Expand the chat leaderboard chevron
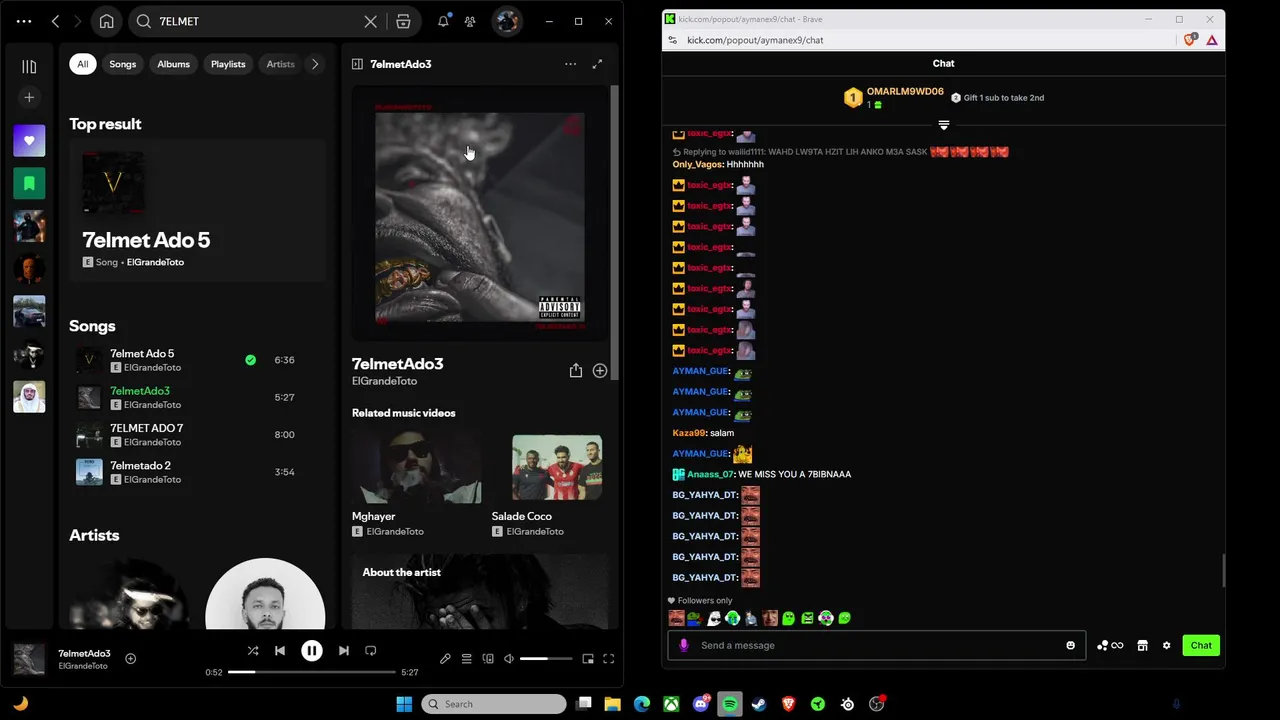1280x720 pixels. (x=943, y=125)
